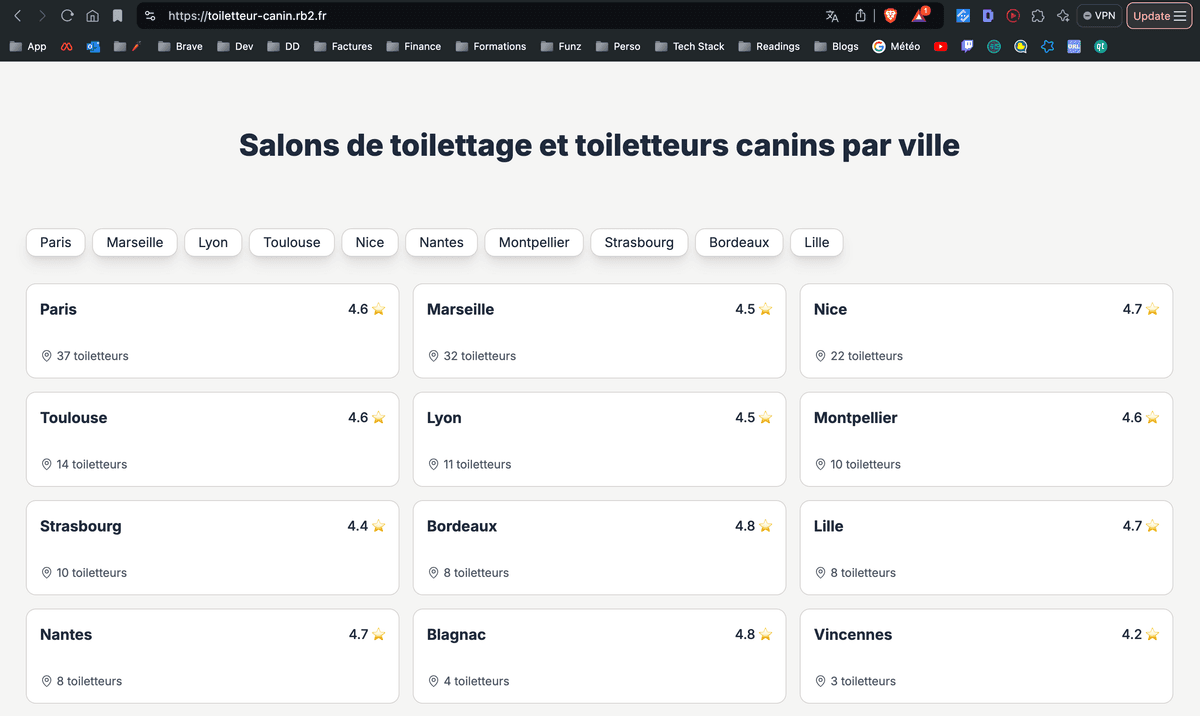Screen dimensions: 1200x716
Task: Open the Vincennes city card
Action: [x=985, y=656]
